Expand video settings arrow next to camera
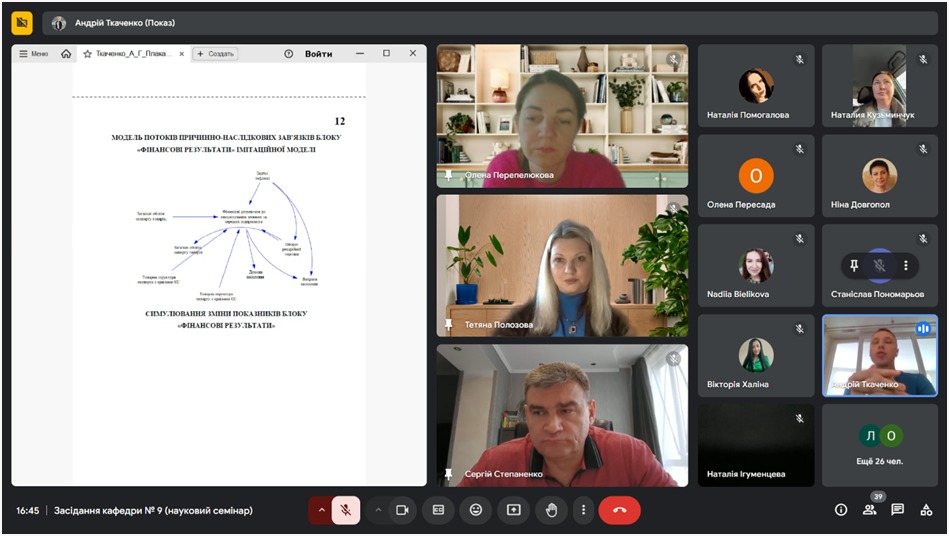 click(x=378, y=510)
